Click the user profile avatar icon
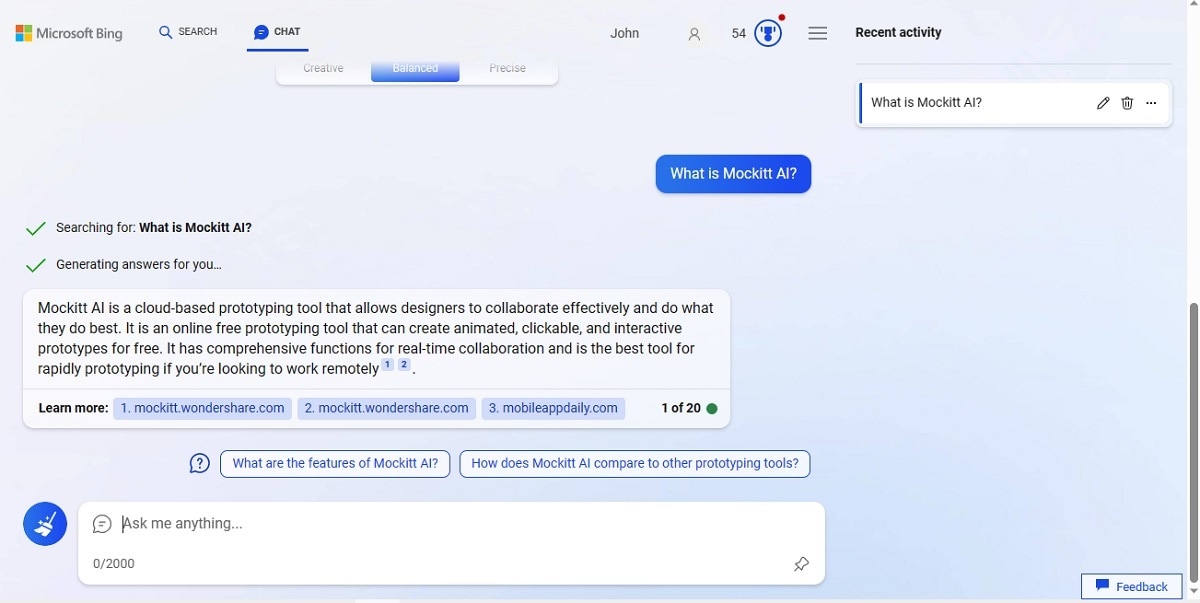The image size is (1200, 603). (x=694, y=34)
